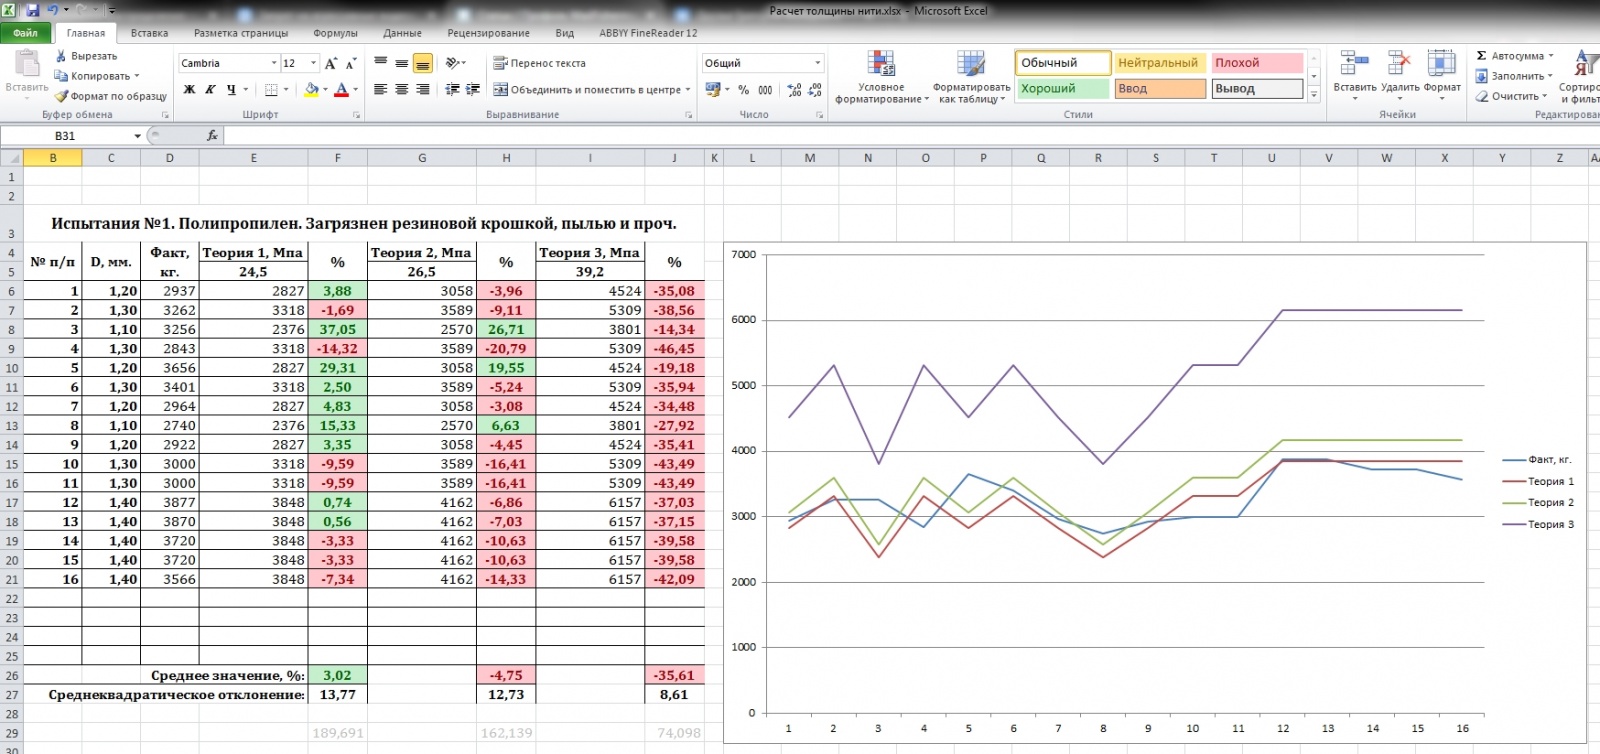Toggle Перенос текста wrap text
This screenshot has width=1600, height=754.
pos(539,63)
